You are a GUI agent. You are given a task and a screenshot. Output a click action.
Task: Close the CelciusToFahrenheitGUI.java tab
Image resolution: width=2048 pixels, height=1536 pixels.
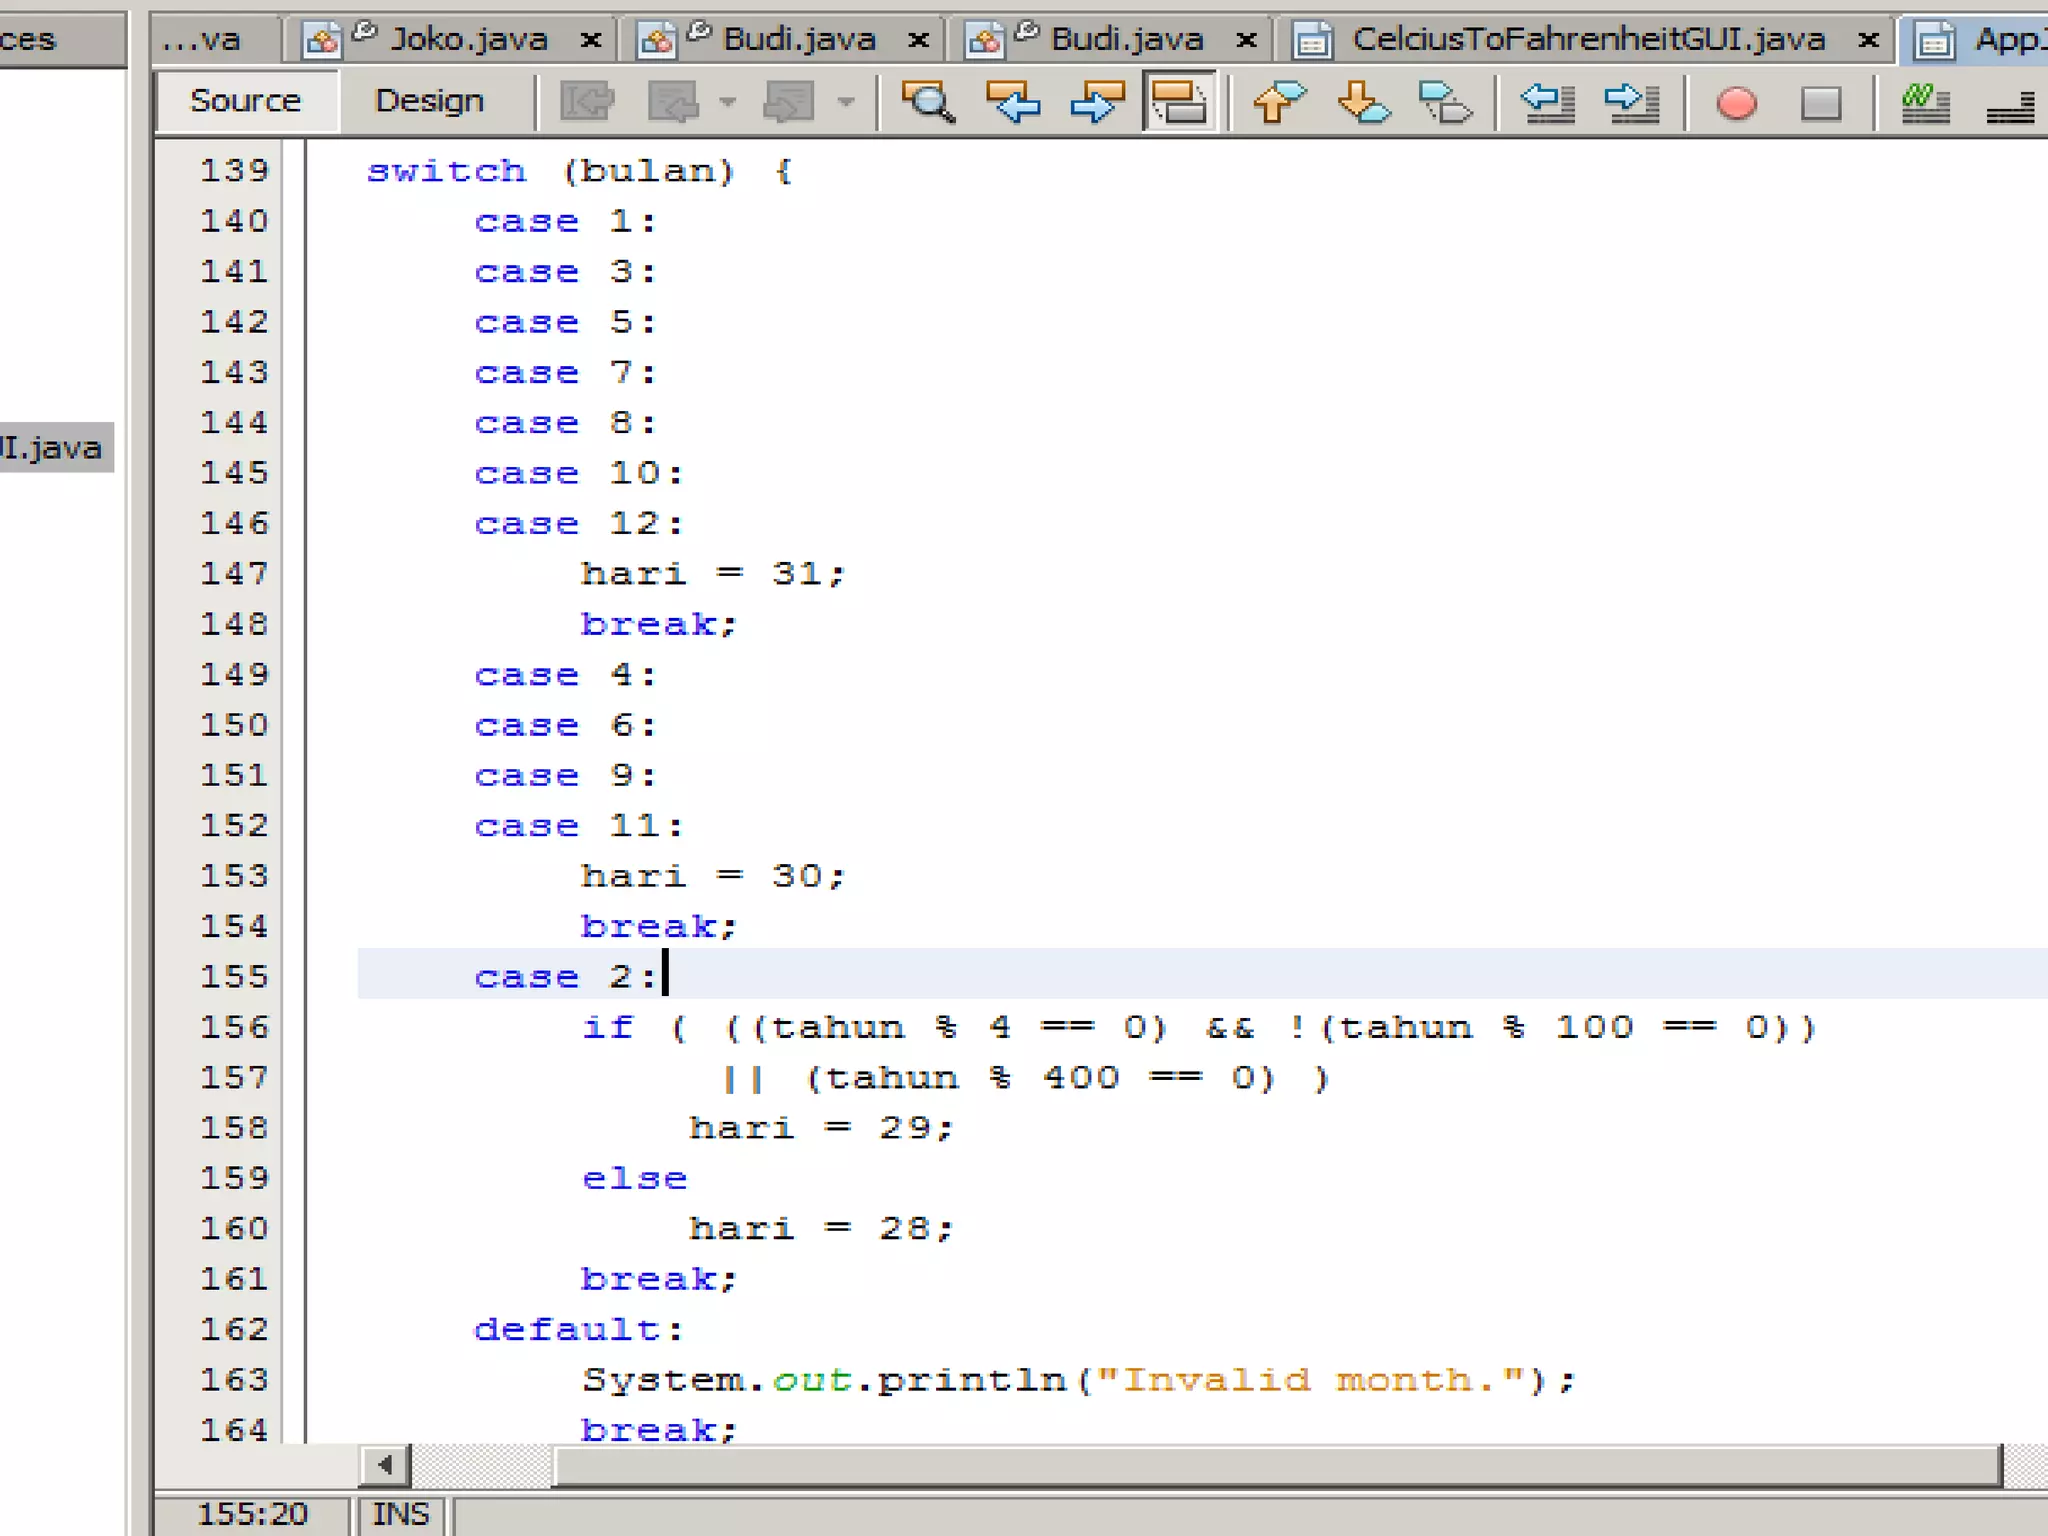[x=1867, y=41]
